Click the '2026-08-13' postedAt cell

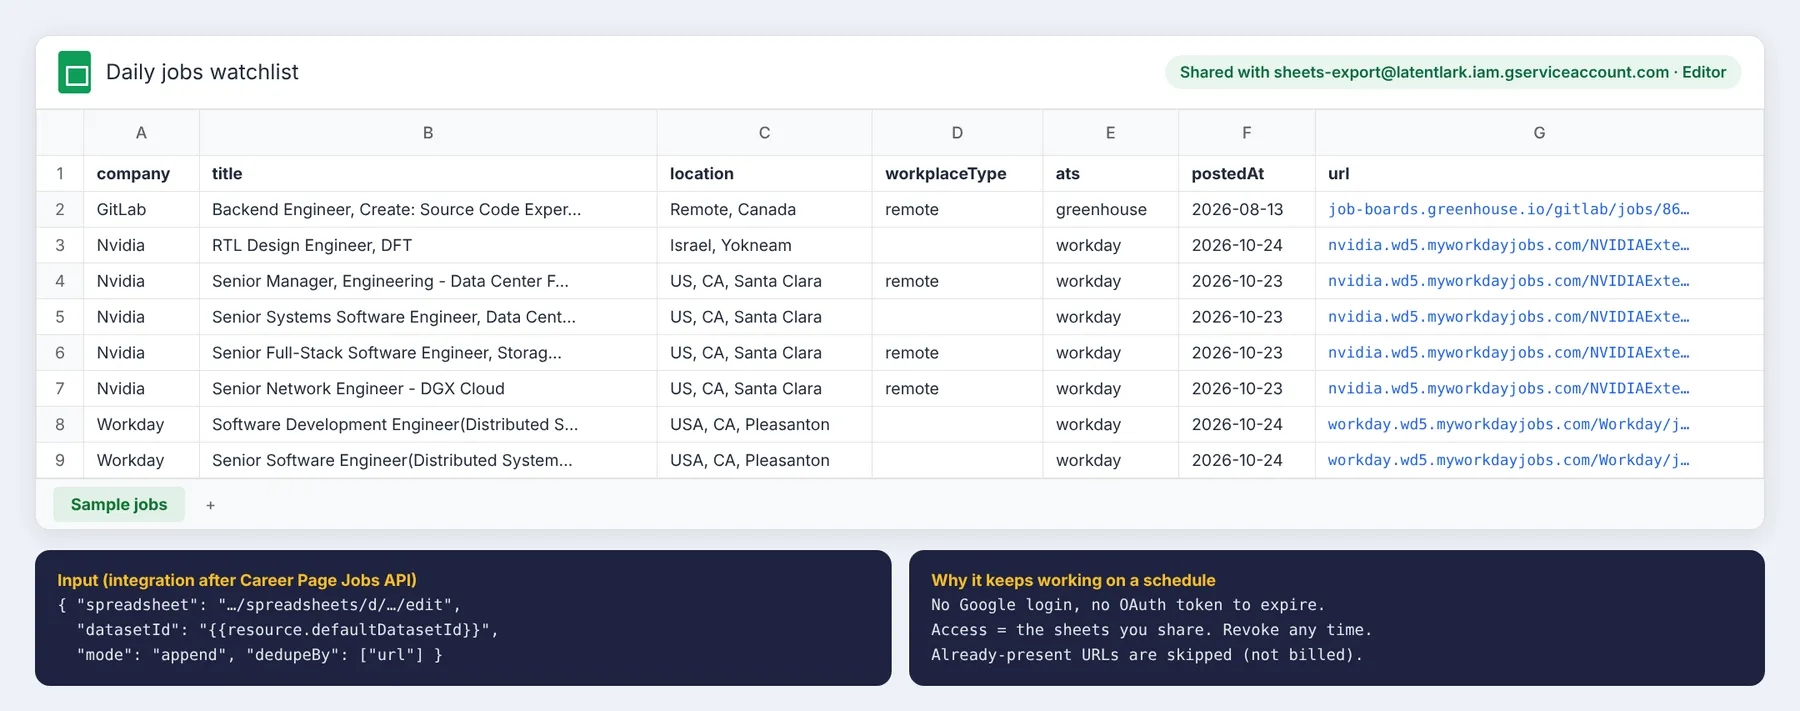coord(1246,210)
